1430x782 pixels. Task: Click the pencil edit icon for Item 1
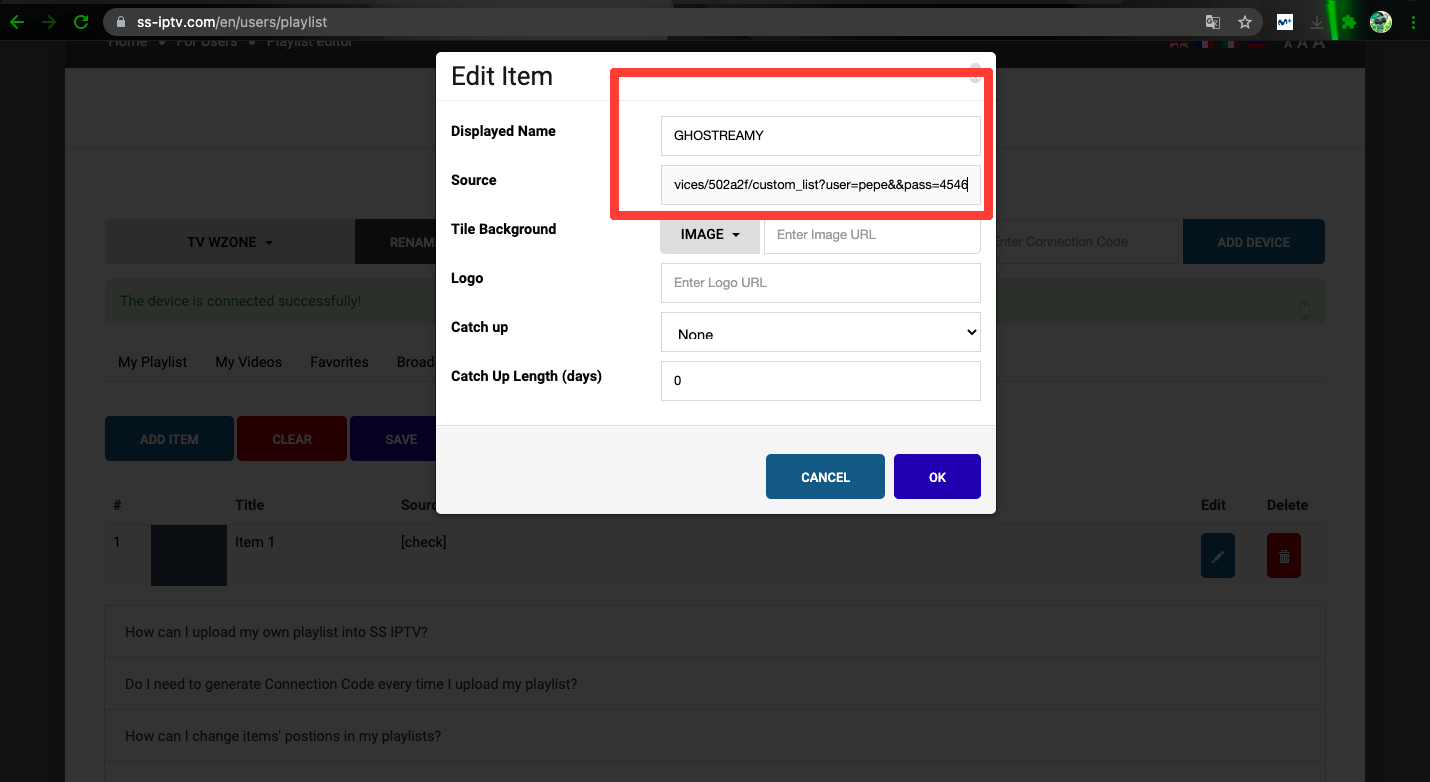(x=1217, y=556)
